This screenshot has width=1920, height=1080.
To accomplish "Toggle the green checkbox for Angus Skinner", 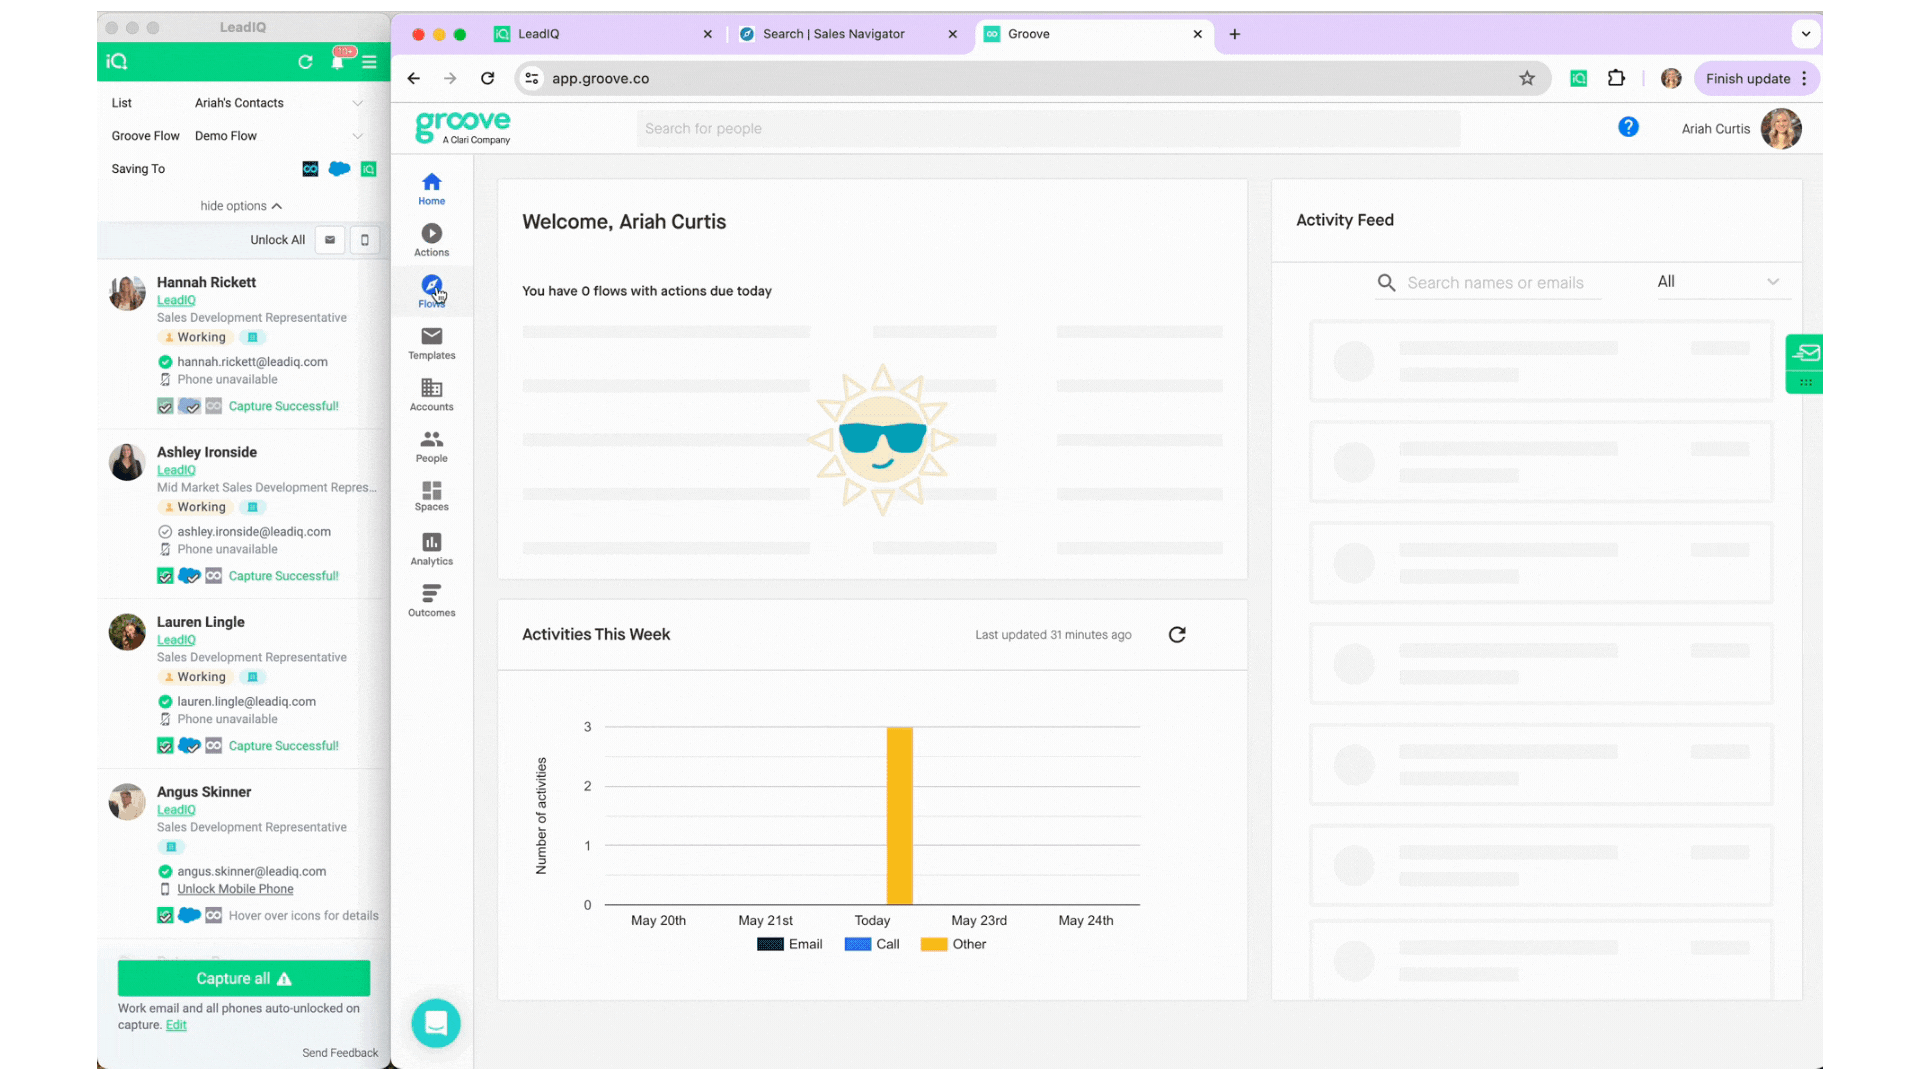I will pyautogui.click(x=165, y=915).
